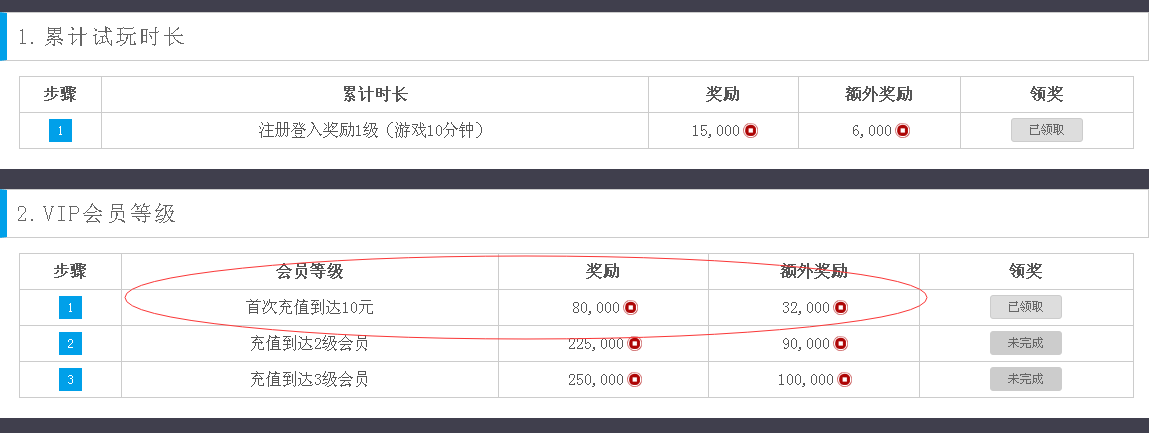Viewport: 1149px width, 433px height.
Task: Click the coin icon next to 250,000
Action: click(x=635, y=380)
